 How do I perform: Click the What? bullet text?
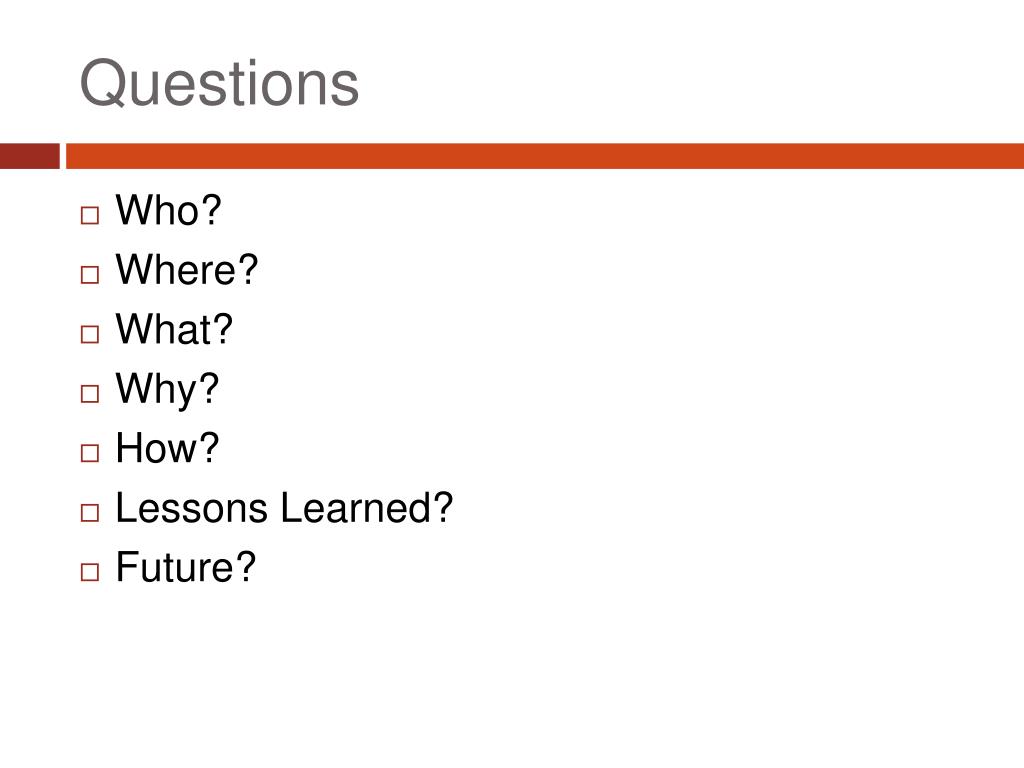pyautogui.click(x=174, y=329)
